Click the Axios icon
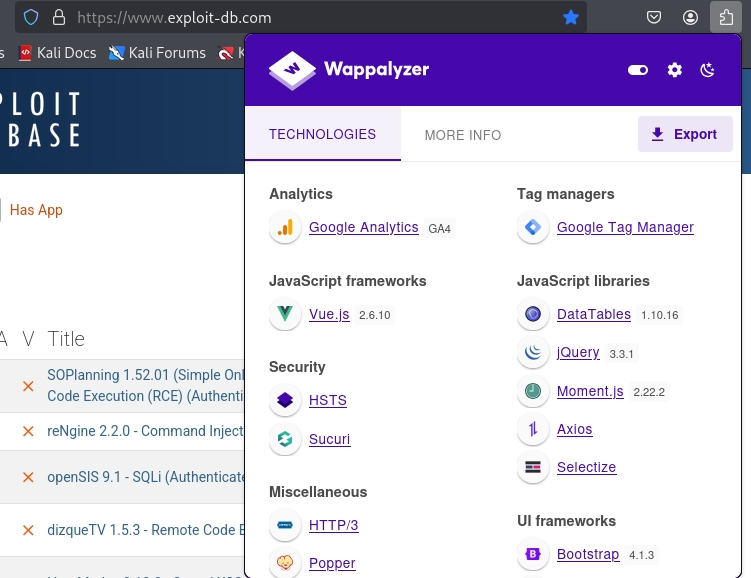Image resolution: width=751 pixels, height=578 pixels. 533,429
